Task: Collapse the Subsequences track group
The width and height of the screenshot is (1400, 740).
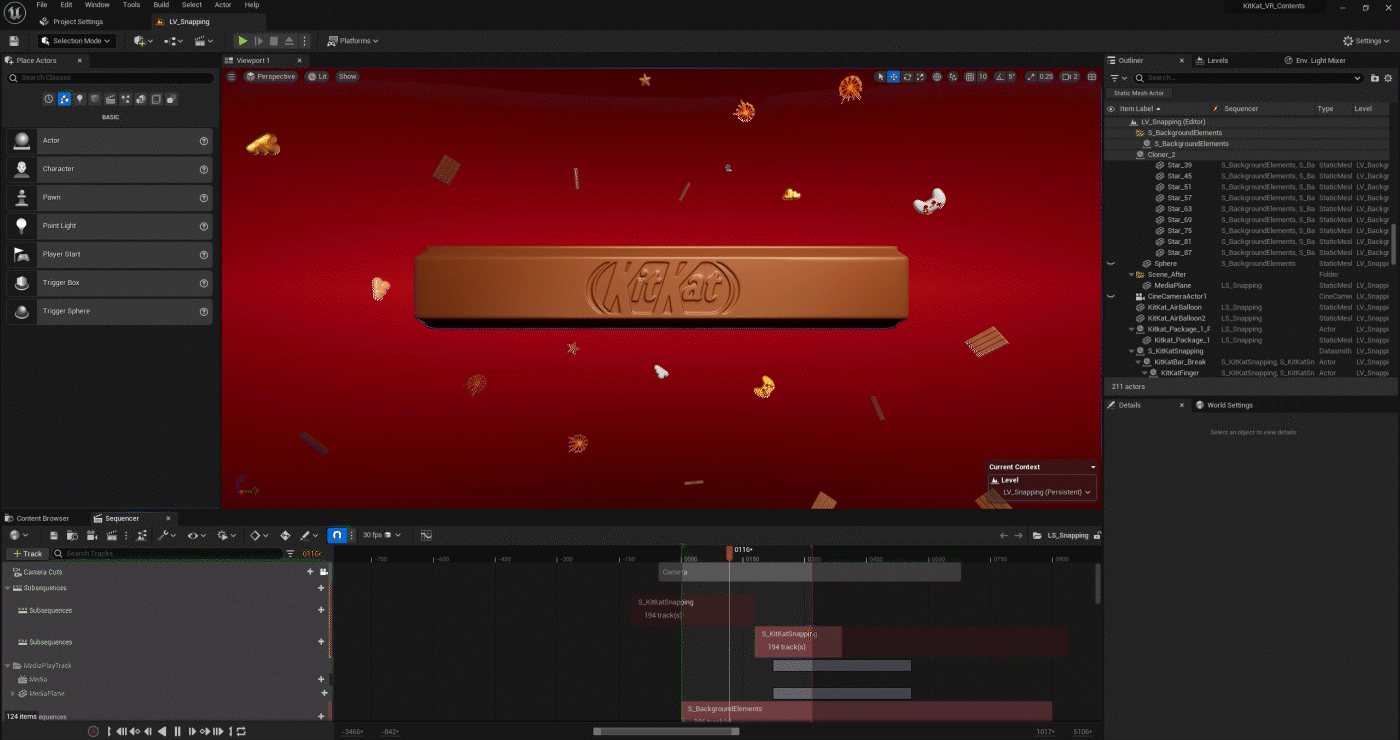Action: [8, 588]
